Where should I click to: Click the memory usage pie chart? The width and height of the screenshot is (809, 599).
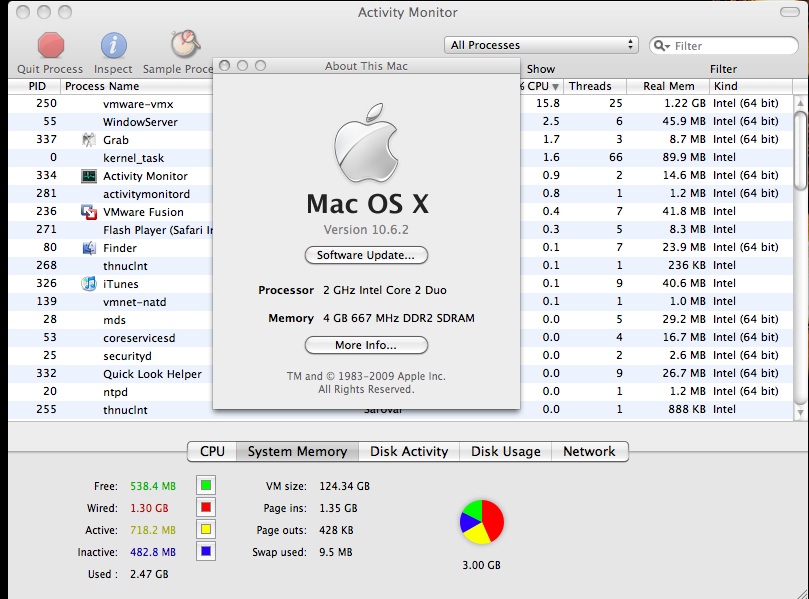click(x=482, y=521)
